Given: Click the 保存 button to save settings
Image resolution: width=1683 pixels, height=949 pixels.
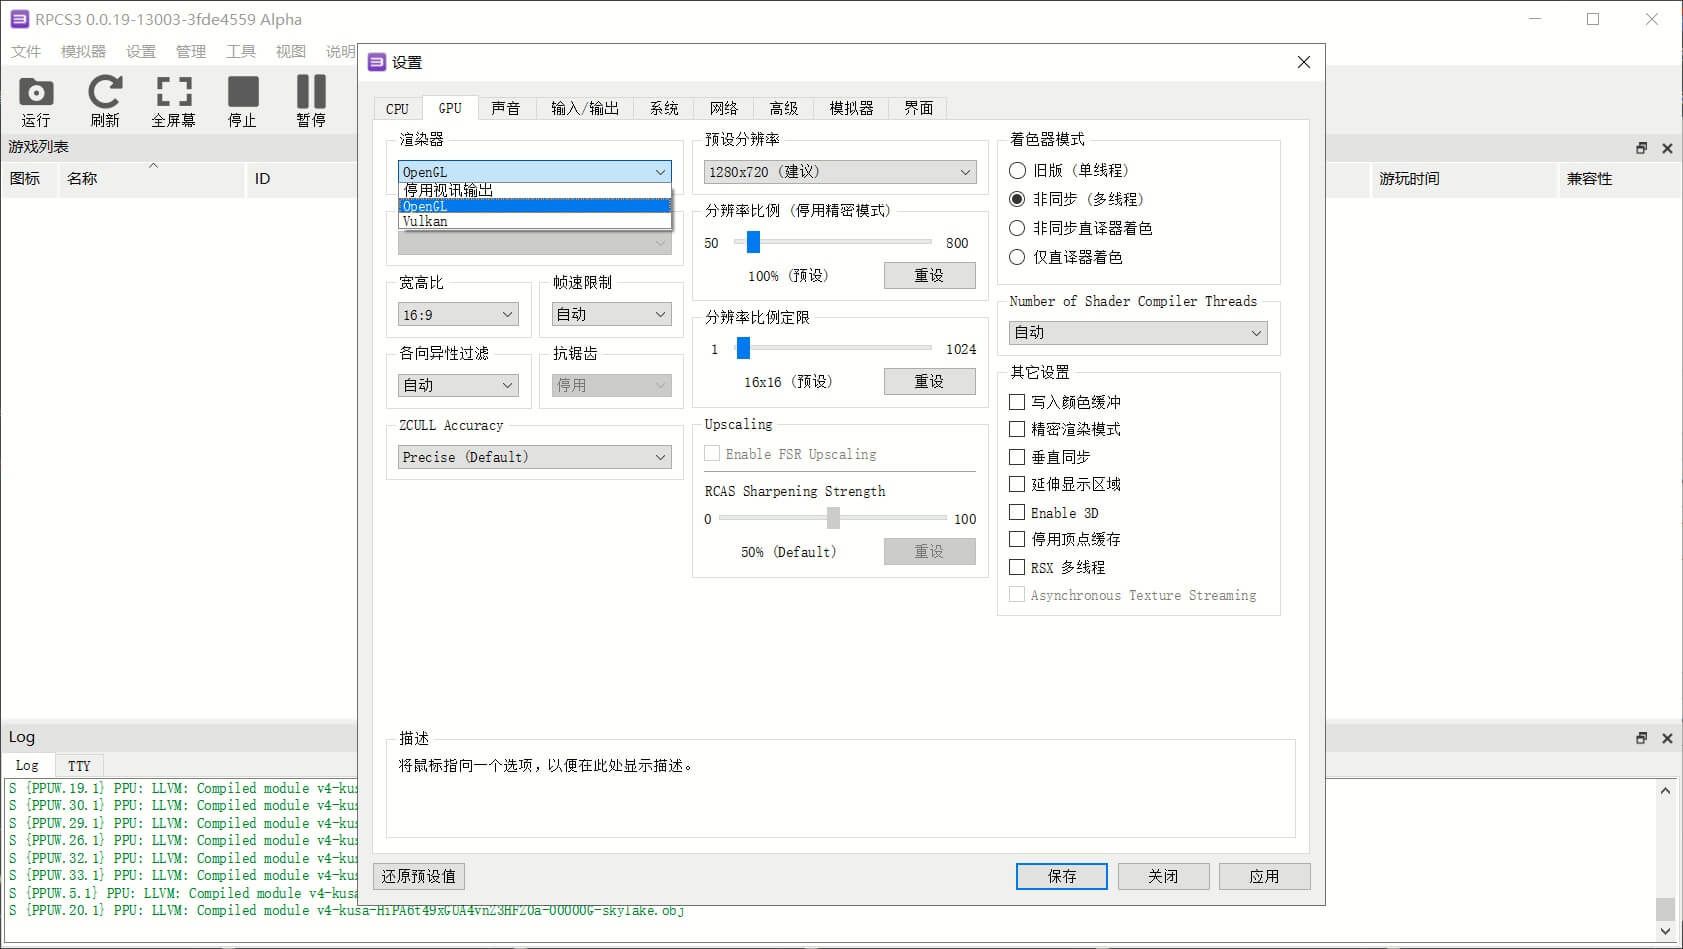Looking at the screenshot, I should pos(1060,876).
